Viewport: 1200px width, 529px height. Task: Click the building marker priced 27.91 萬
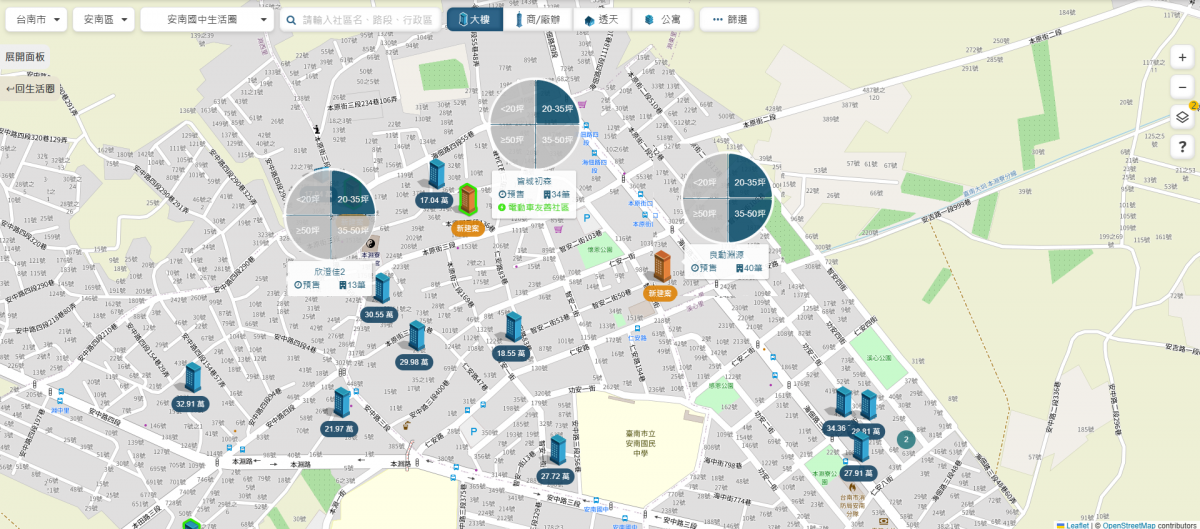click(860, 448)
